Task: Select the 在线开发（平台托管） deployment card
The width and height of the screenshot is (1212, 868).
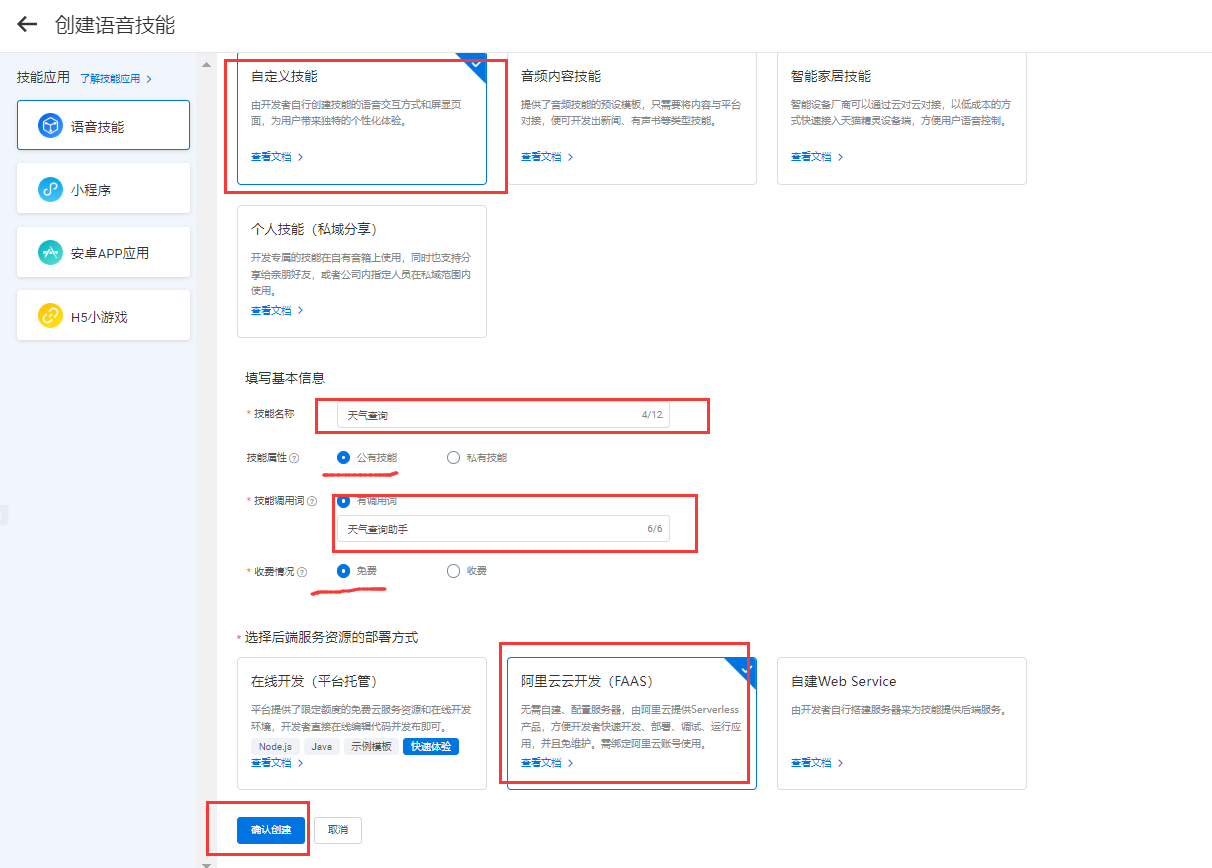Action: pos(362,723)
